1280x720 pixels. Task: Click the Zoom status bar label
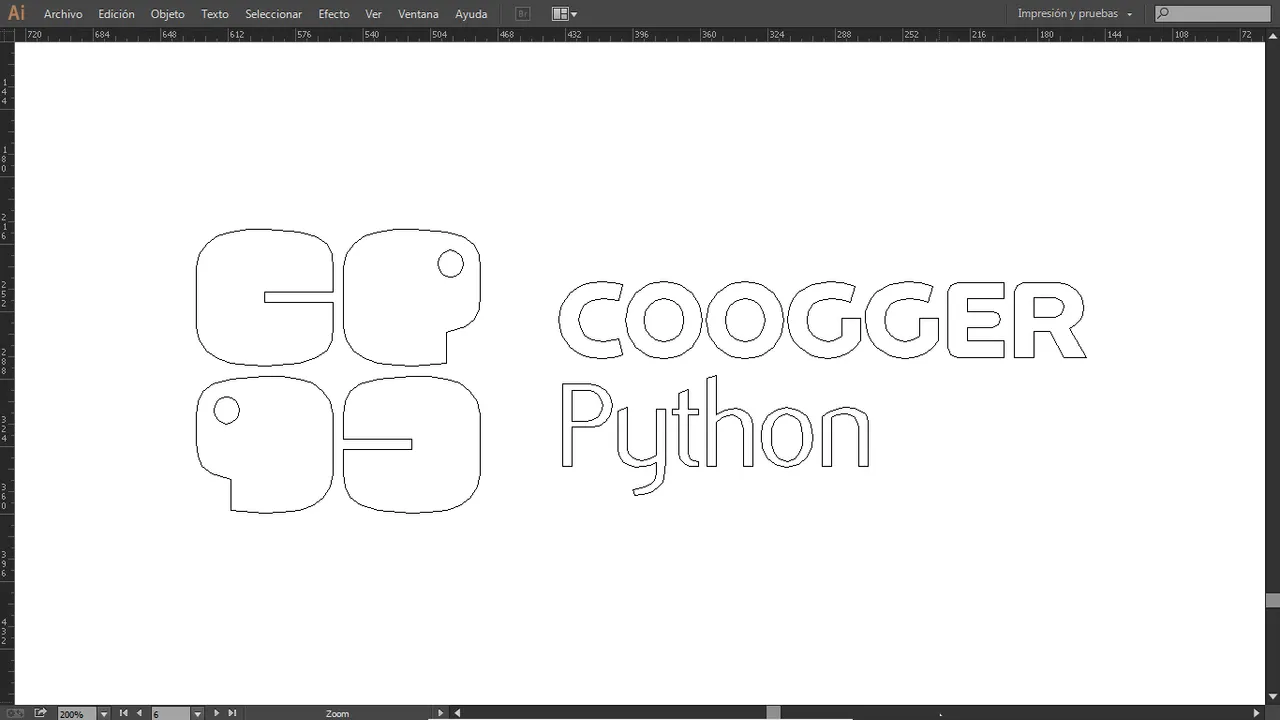coord(337,714)
